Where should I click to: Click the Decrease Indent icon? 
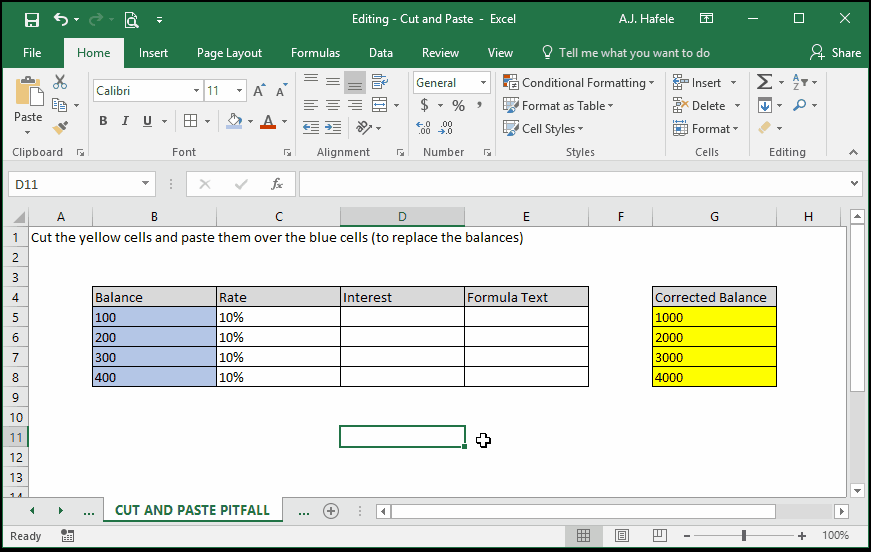pos(311,128)
